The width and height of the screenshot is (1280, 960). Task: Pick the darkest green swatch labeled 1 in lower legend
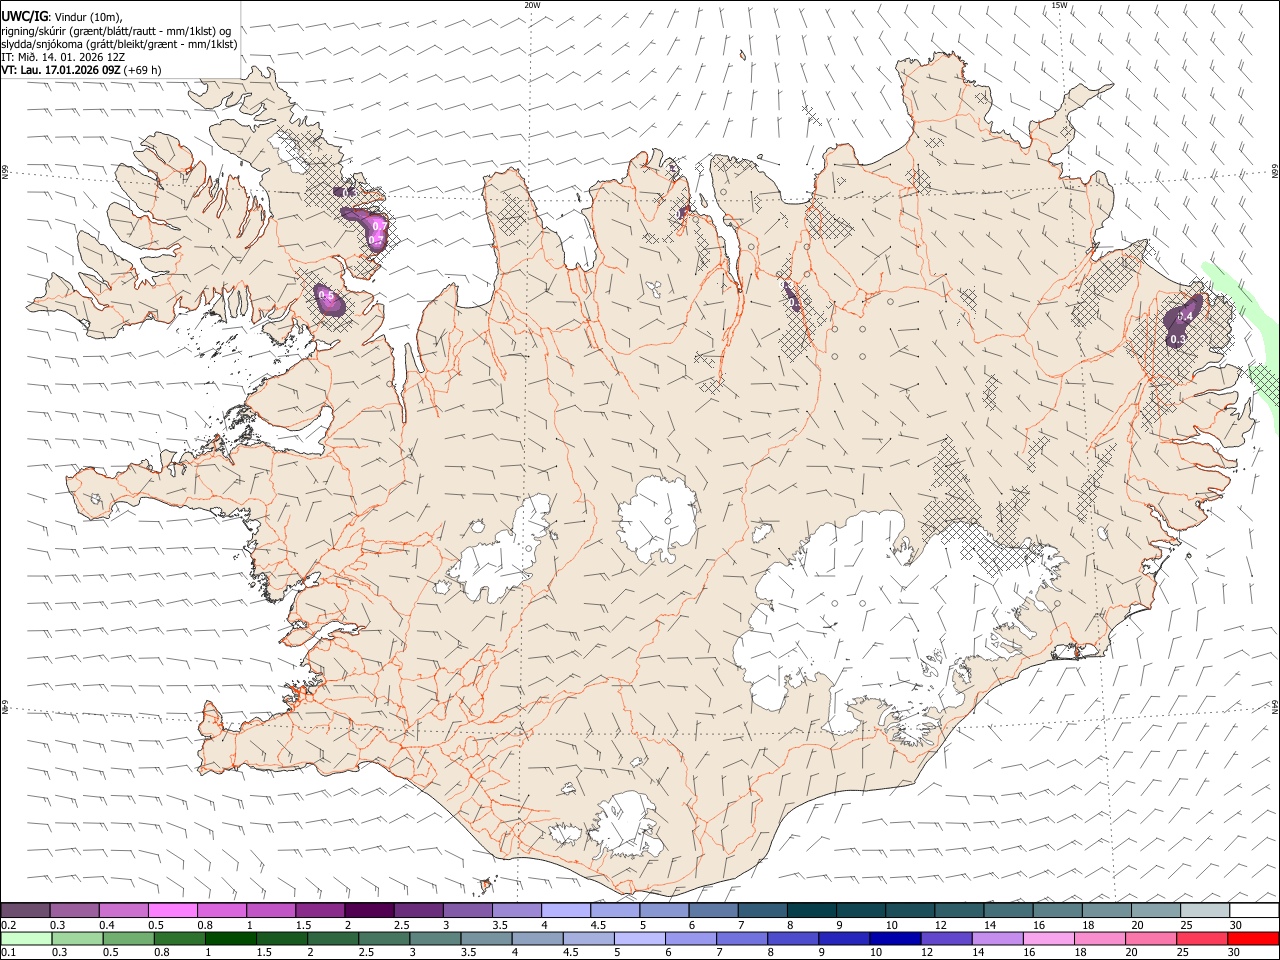pos(231,938)
